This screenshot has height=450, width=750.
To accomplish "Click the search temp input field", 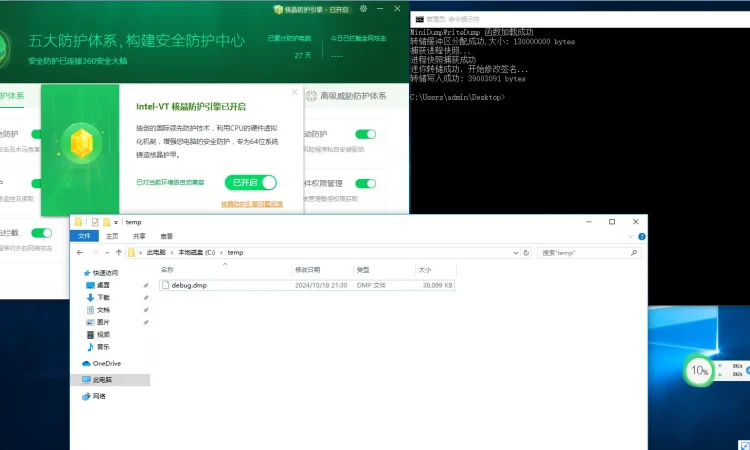I will click(x=585, y=252).
